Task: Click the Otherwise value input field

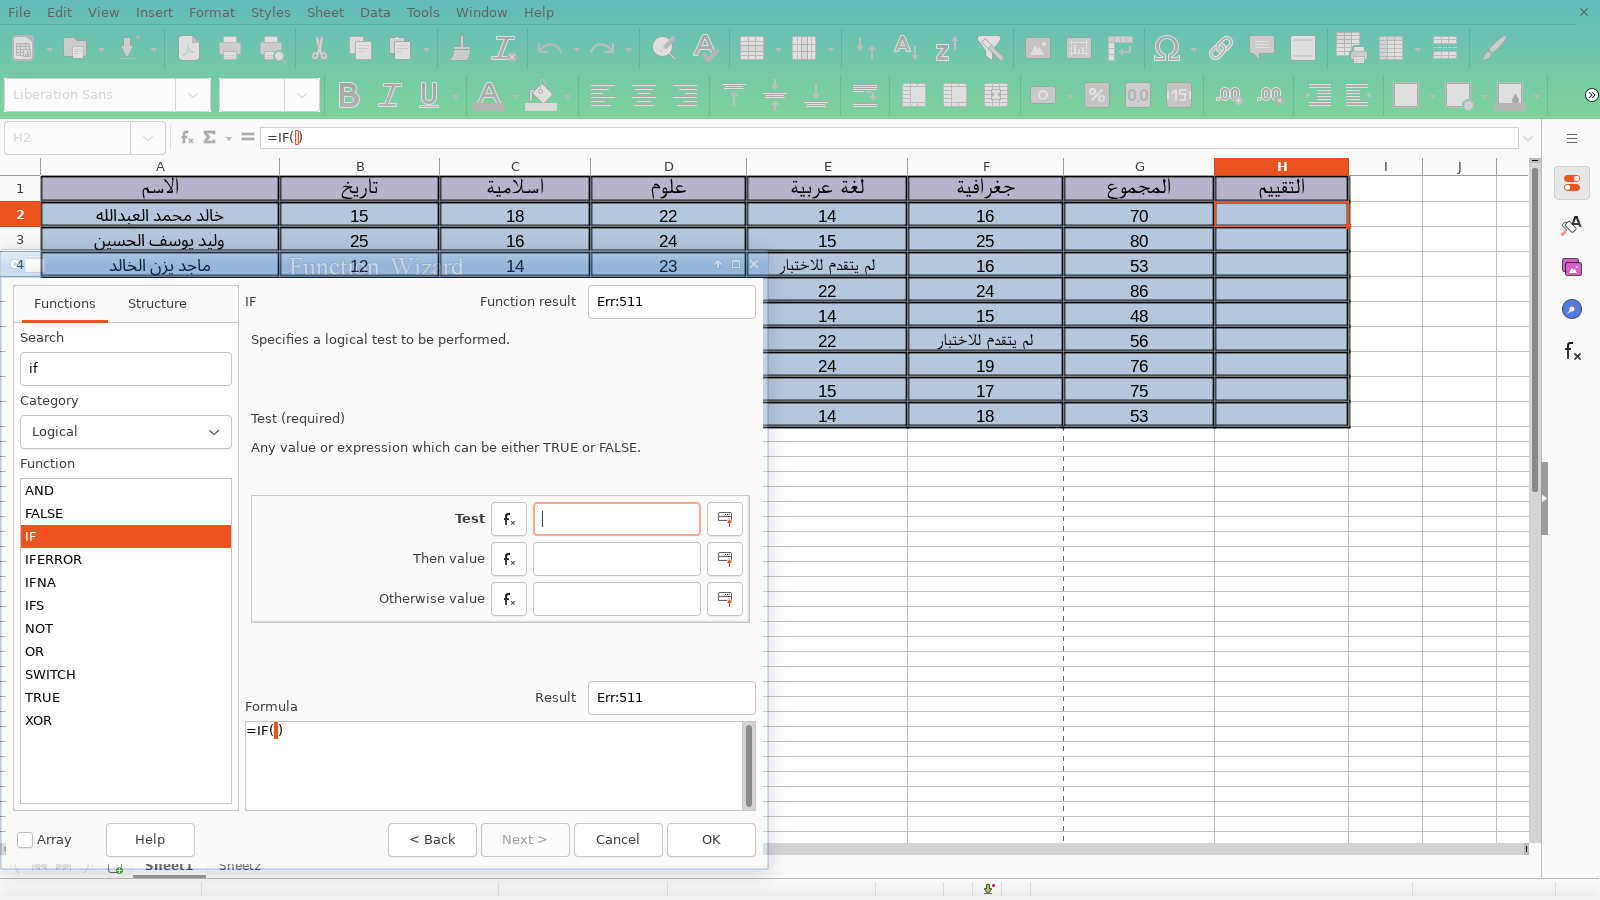Action: pos(616,599)
